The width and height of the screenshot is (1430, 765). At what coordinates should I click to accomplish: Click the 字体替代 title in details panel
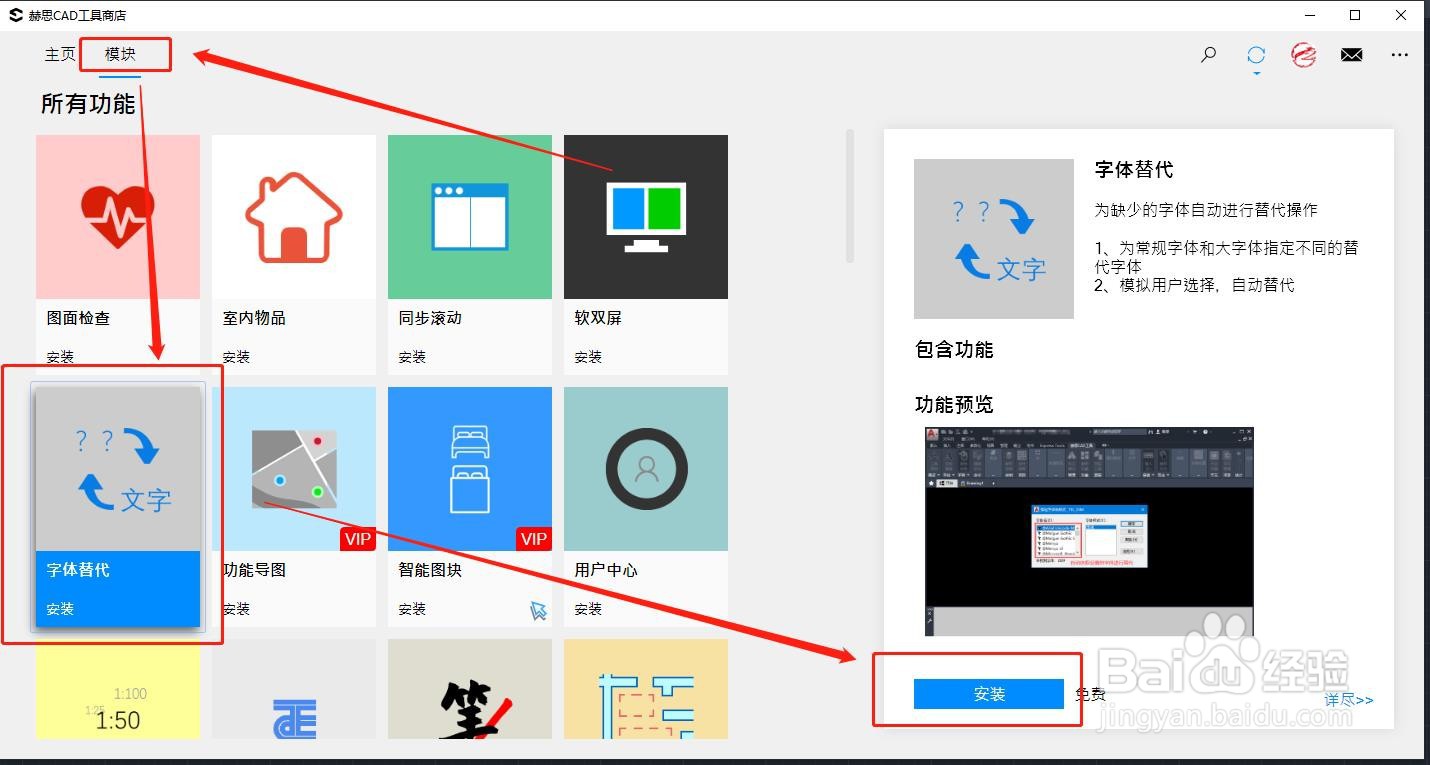point(1134,170)
